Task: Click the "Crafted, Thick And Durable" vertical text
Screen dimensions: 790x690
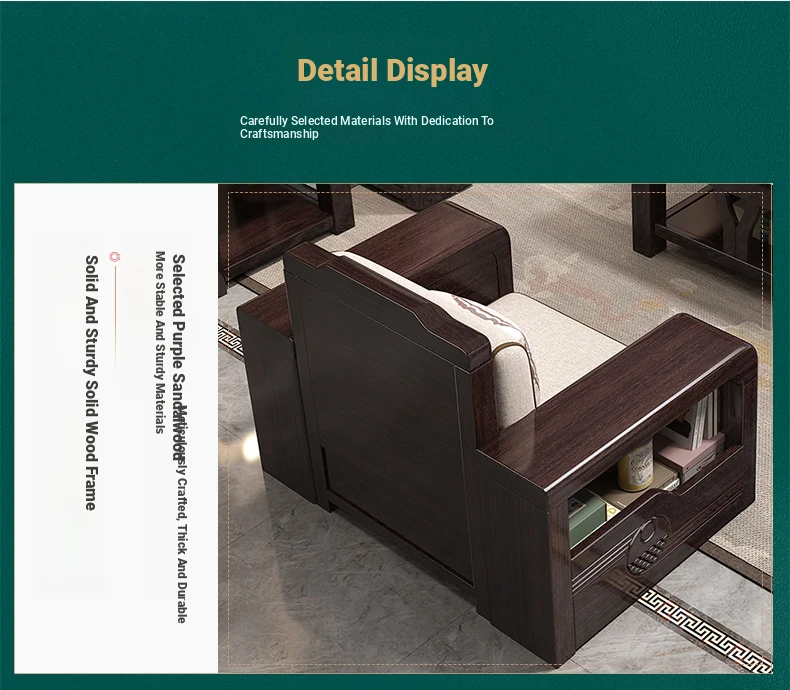Action: click(181, 545)
